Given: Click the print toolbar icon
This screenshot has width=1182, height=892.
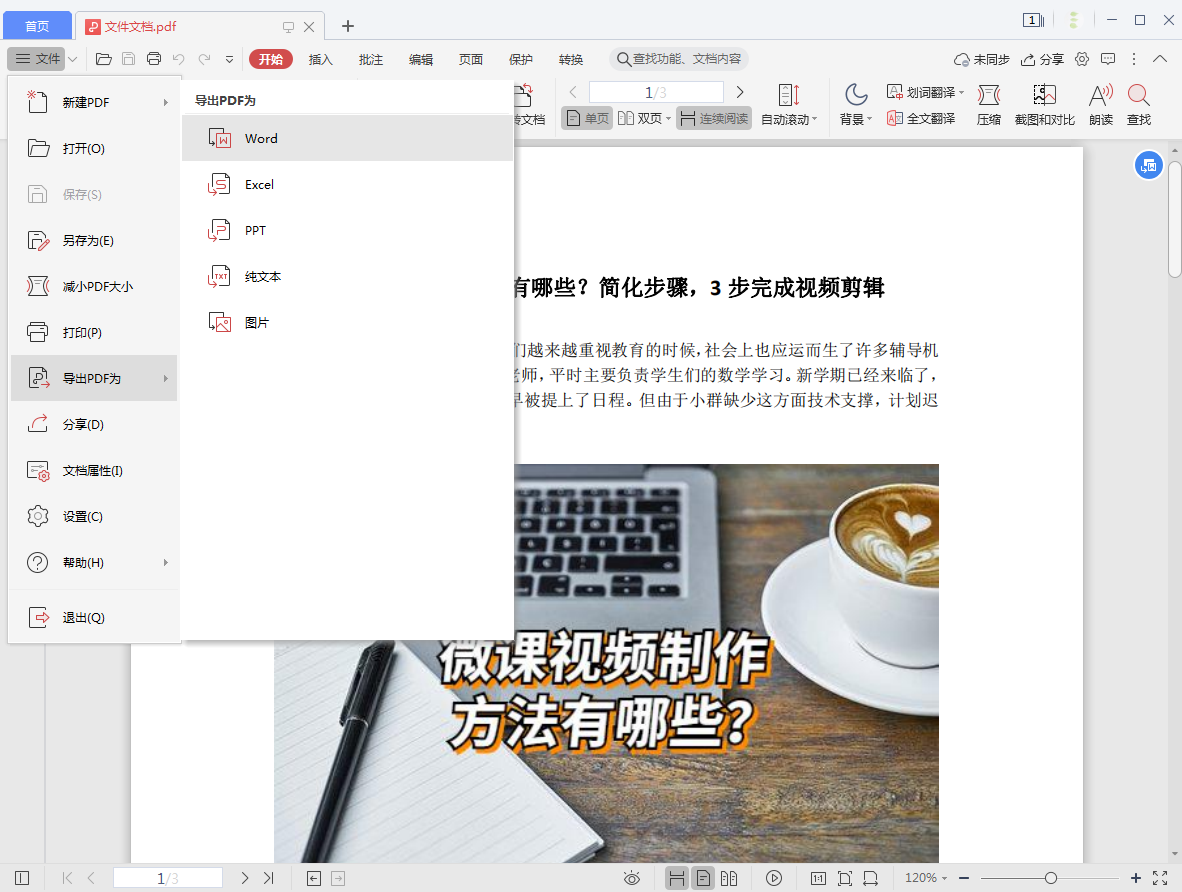Looking at the screenshot, I should click(x=154, y=59).
